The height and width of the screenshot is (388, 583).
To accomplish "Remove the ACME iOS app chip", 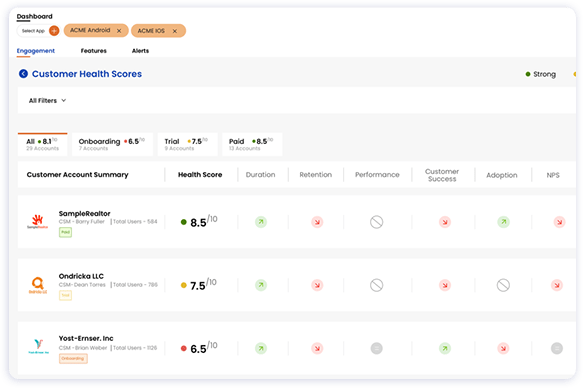I will point(175,31).
